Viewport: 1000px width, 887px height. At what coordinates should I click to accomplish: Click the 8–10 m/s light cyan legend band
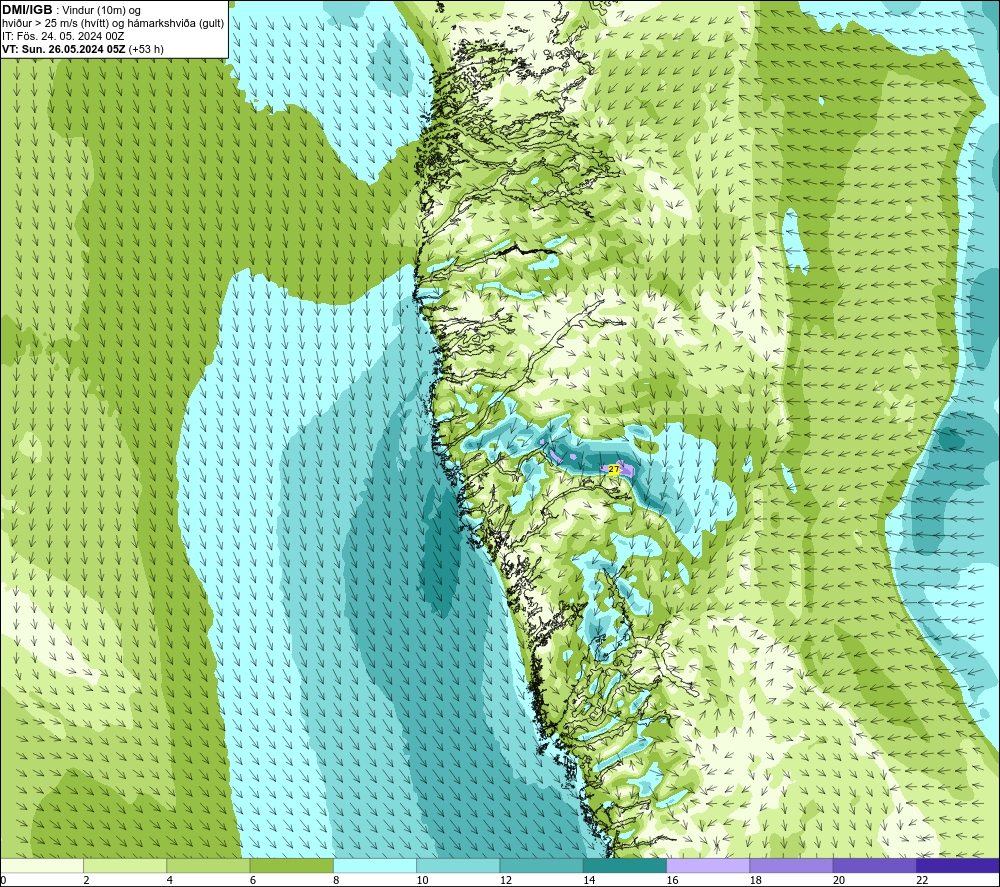[x=375, y=865]
